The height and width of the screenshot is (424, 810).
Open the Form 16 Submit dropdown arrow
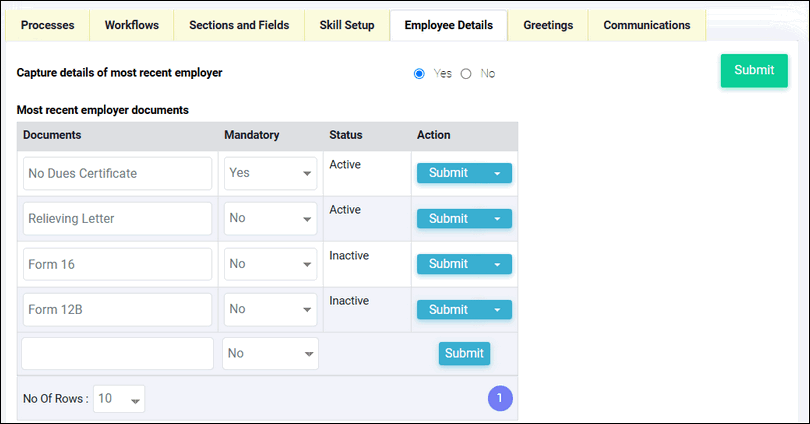tap(497, 264)
